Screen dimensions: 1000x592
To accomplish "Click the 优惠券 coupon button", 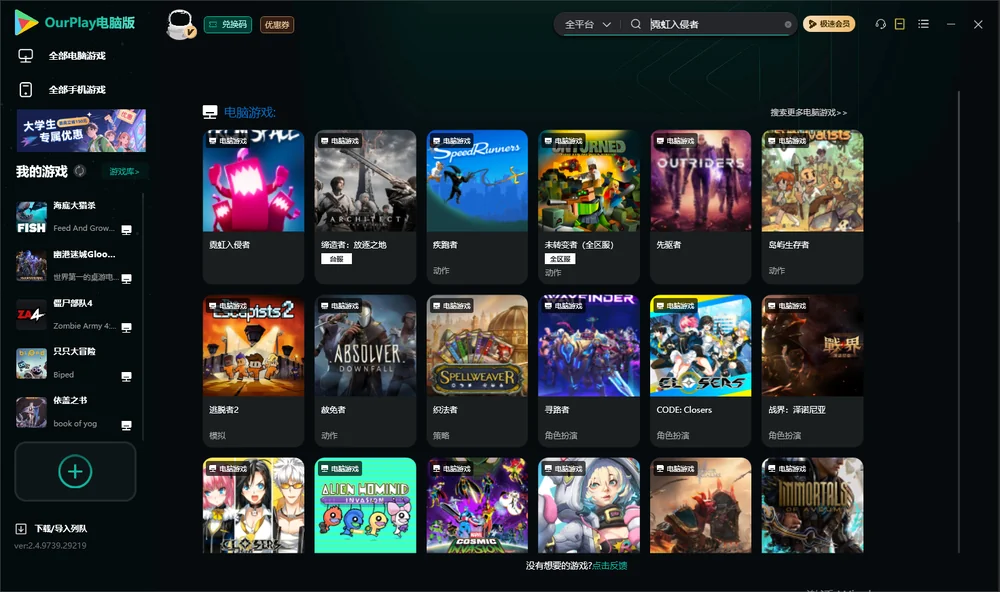I will (x=277, y=25).
